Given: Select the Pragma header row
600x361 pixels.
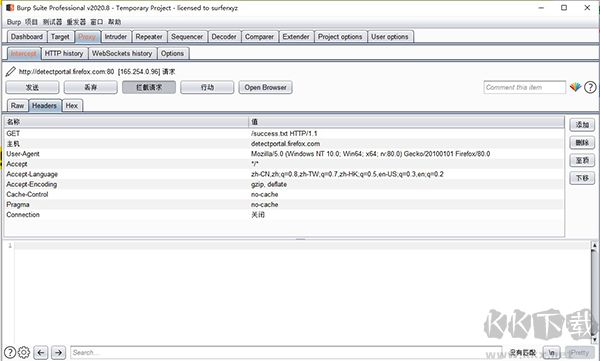Looking at the screenshot, I should pyautogui.click(x=284, y=204).
